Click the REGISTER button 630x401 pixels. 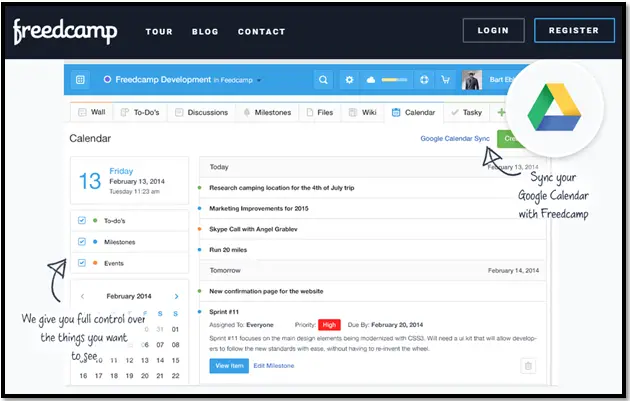coord(574,30)
